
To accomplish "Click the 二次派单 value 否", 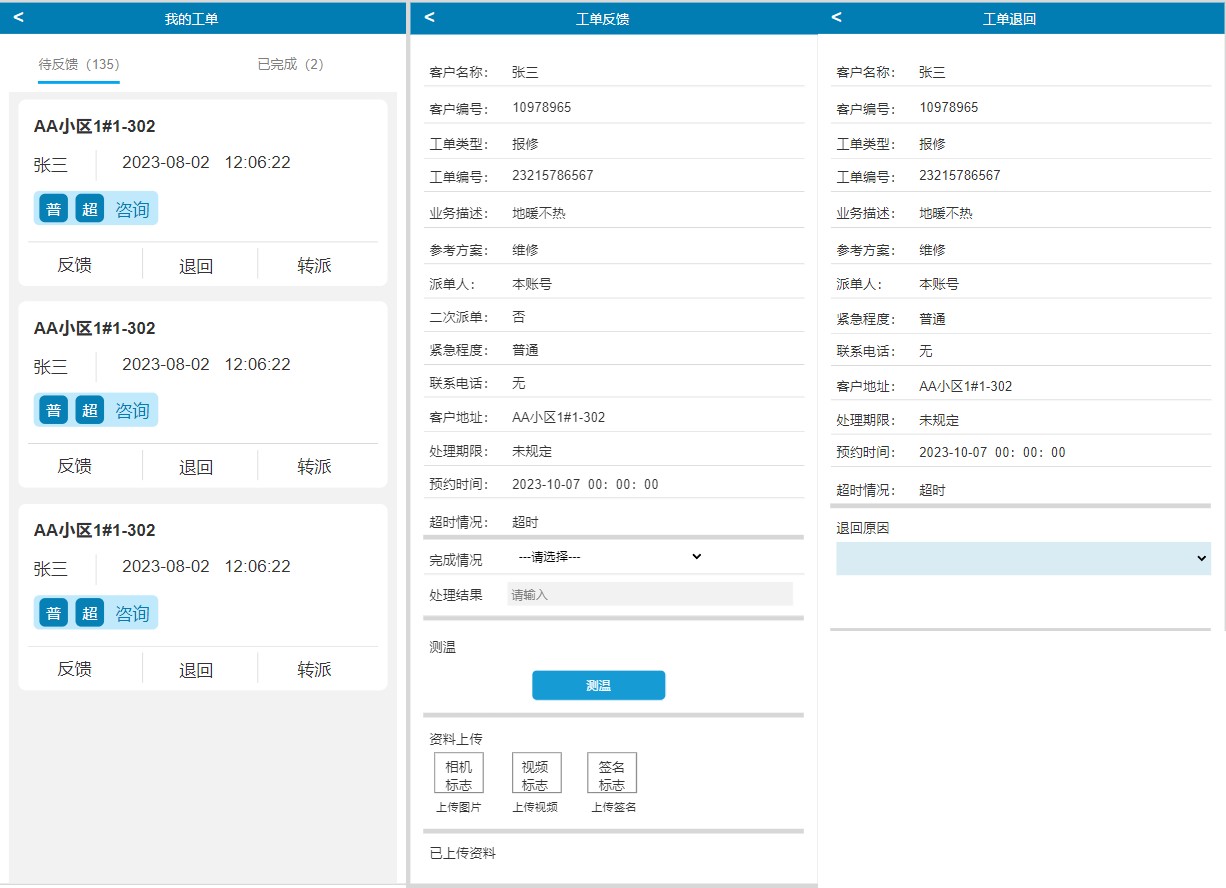I will pyautogui.click(x=519, y=317).
